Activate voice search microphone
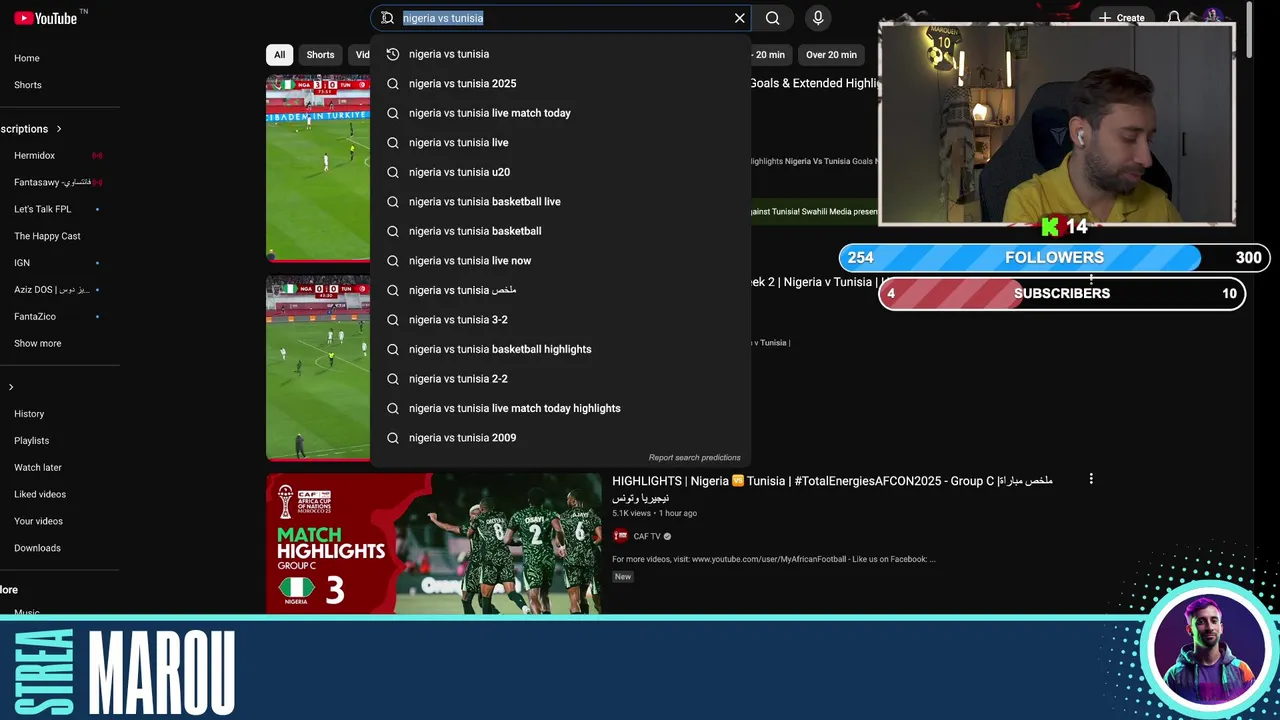The height and width of the screenshot is (720, 1280). coord(818,18)
